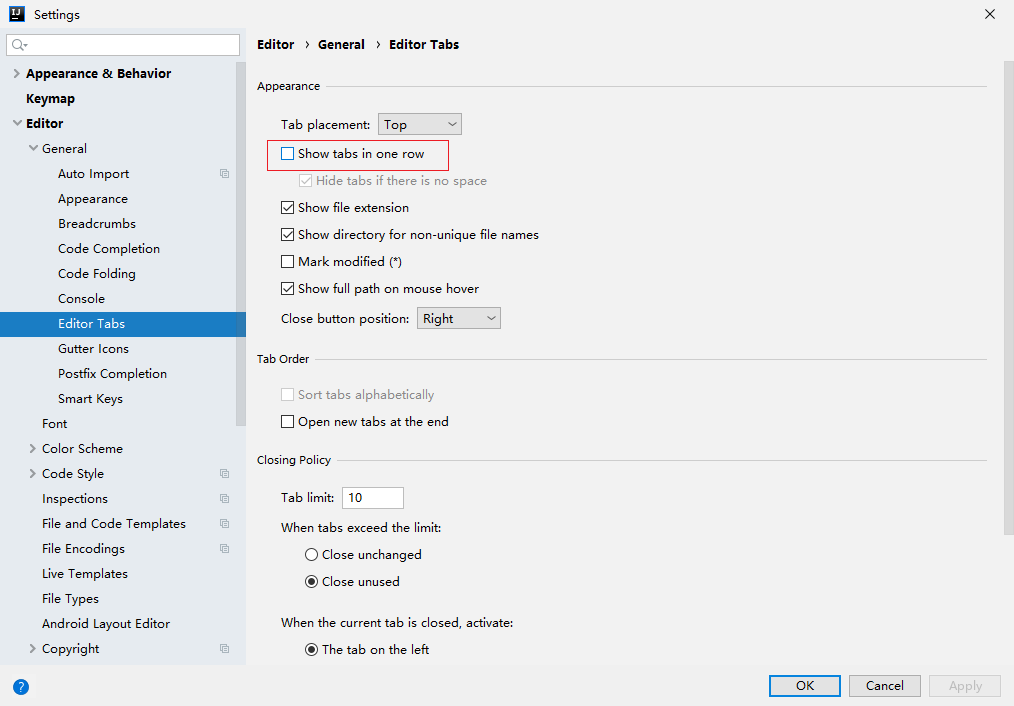The width and height of the screenshot is (1014, 706).
Task: Open Keymap settings
Action: (x=50, y=98)
